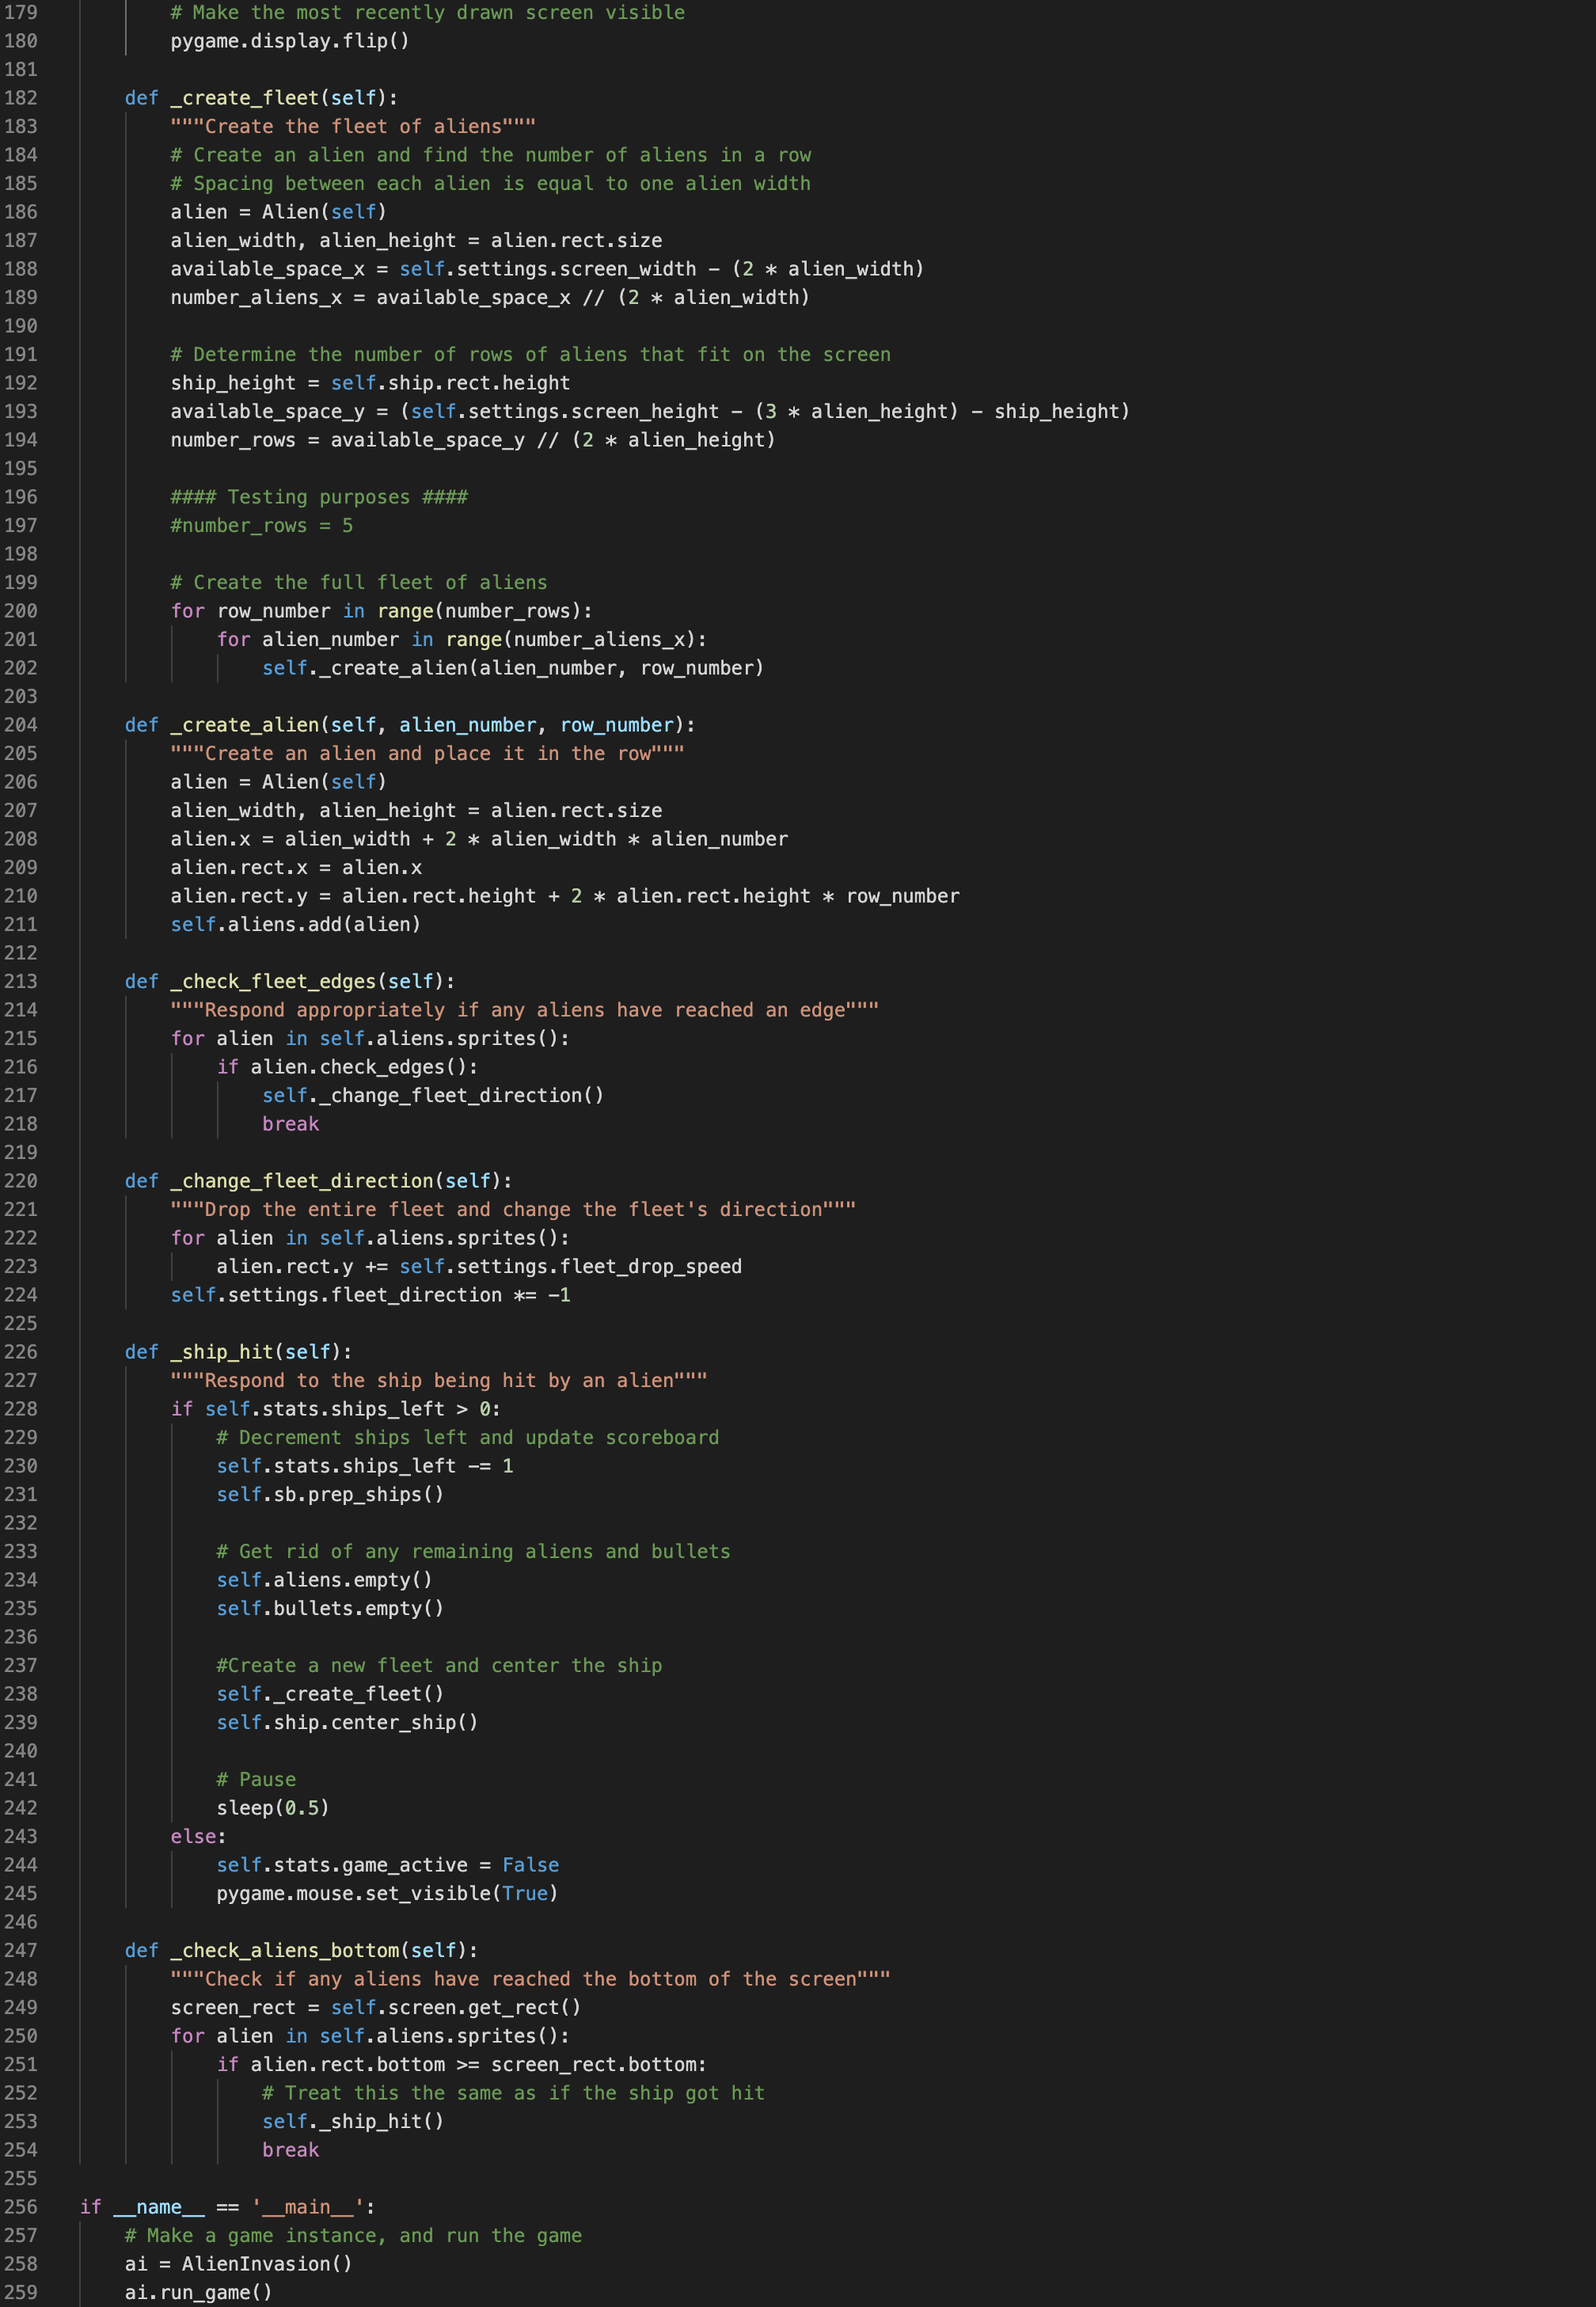The height and width of the screenshot is (2307, 1596).
Task: Click "if __name__ == '__main__':" line
Action: click(x=227, y=2207)
